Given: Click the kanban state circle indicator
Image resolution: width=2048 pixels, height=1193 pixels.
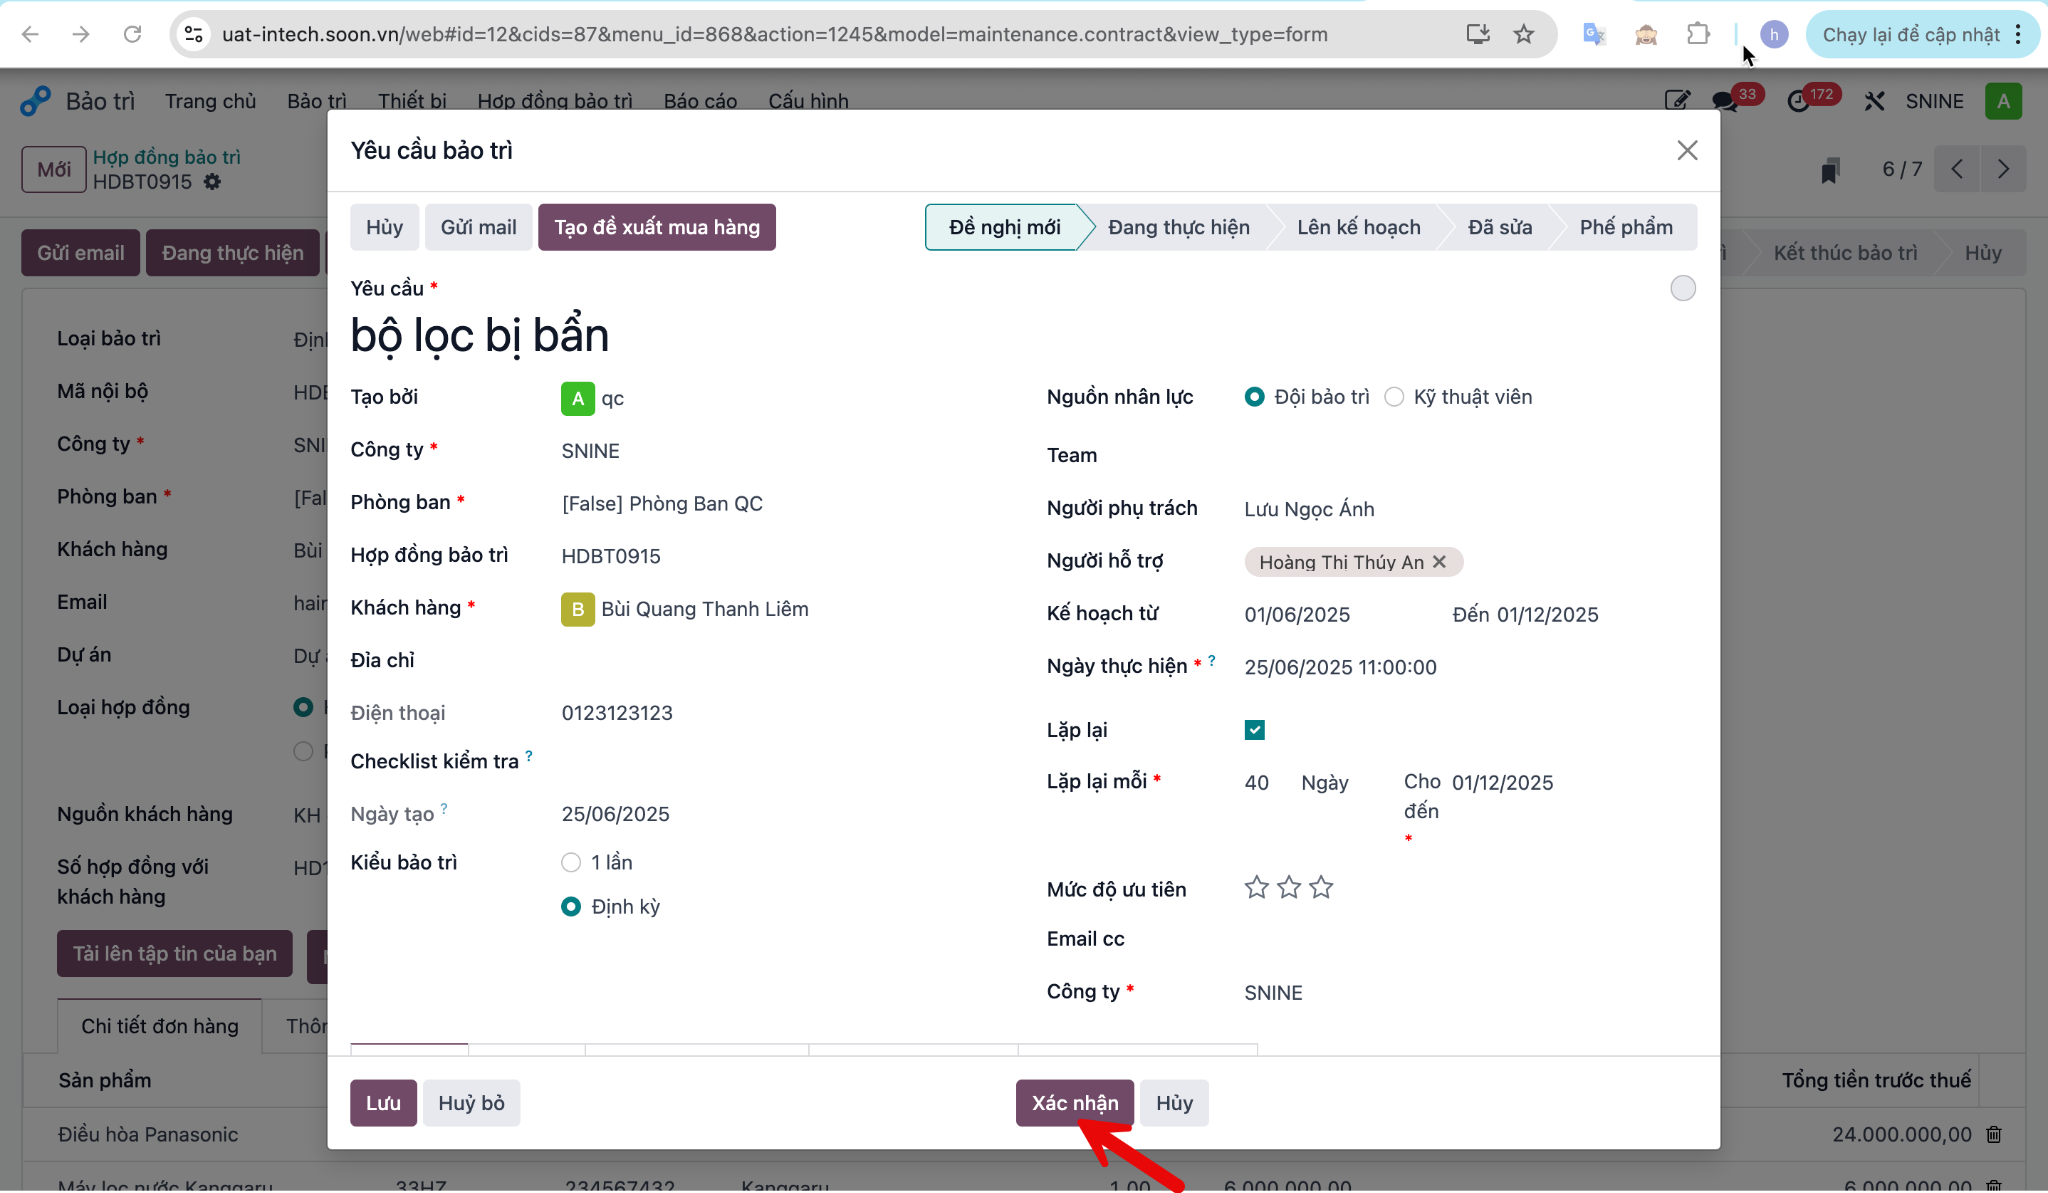Looking at the screenshot, I should point(1683,288).
